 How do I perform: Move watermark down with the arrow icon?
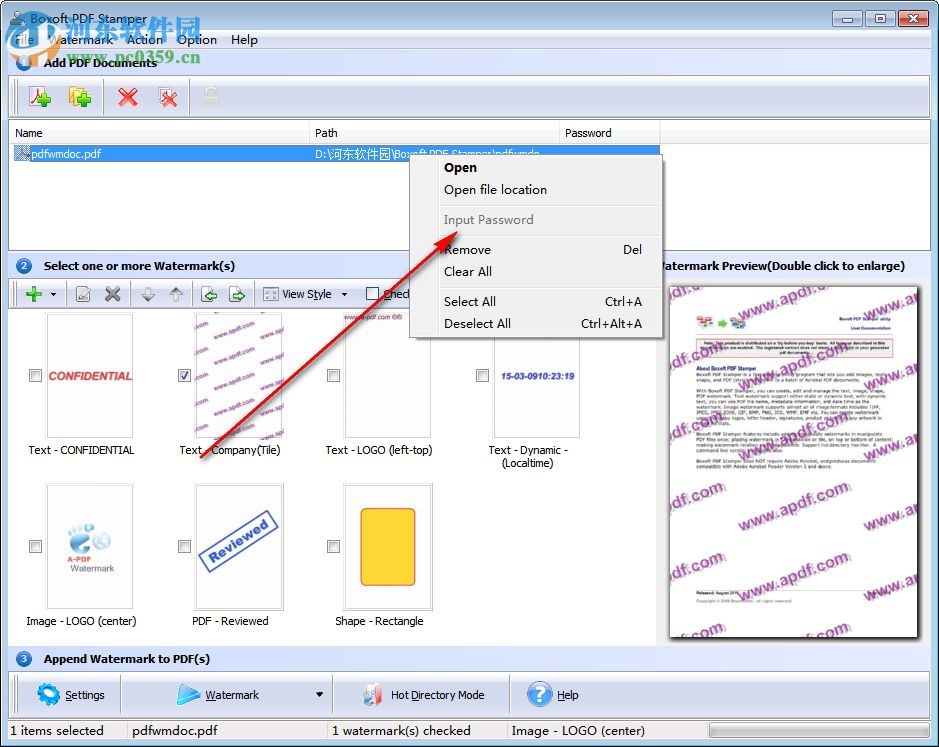point(148,294)
